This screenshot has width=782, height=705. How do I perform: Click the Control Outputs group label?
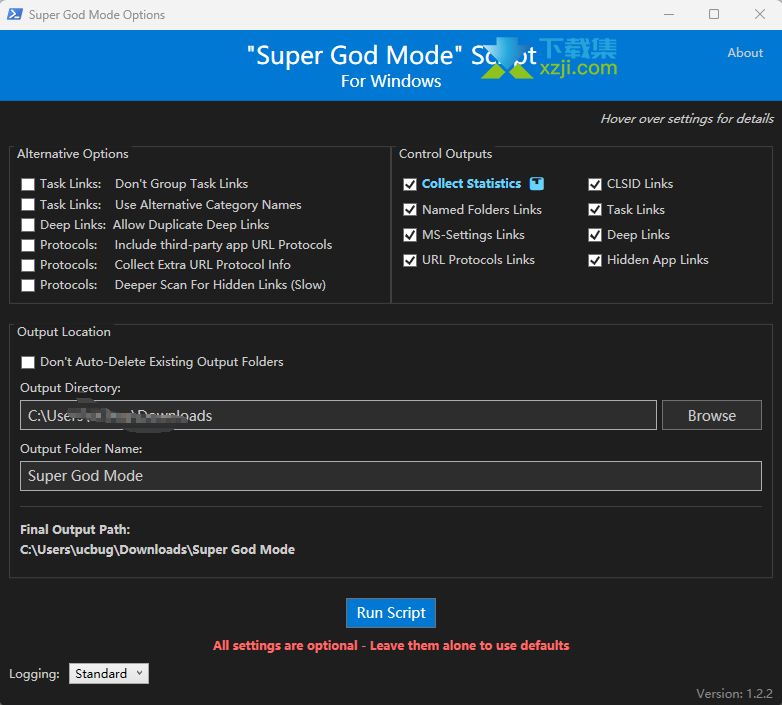click(x=445, y=154)
